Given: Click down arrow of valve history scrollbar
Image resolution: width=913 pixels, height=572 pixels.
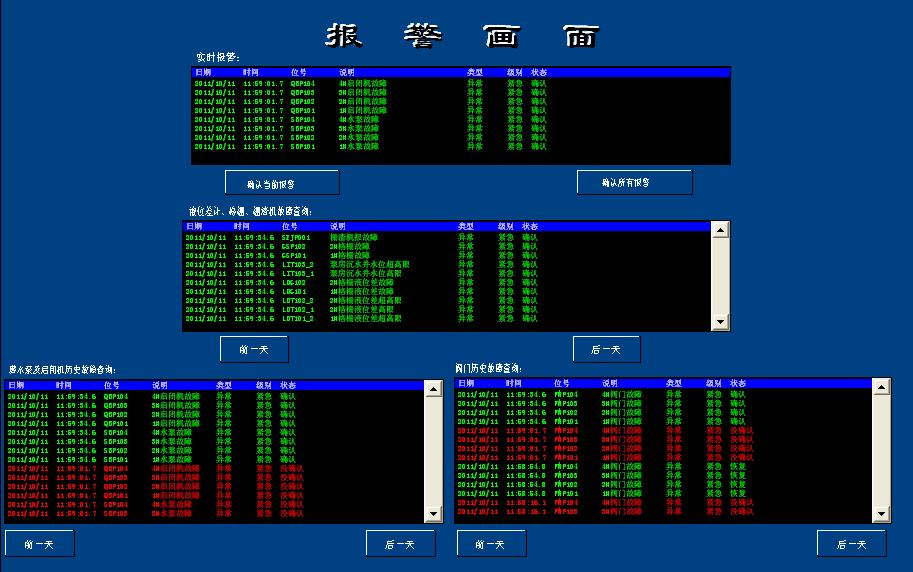Looking at the screenshot, I should pyautogui.click(x=881, y=514).
